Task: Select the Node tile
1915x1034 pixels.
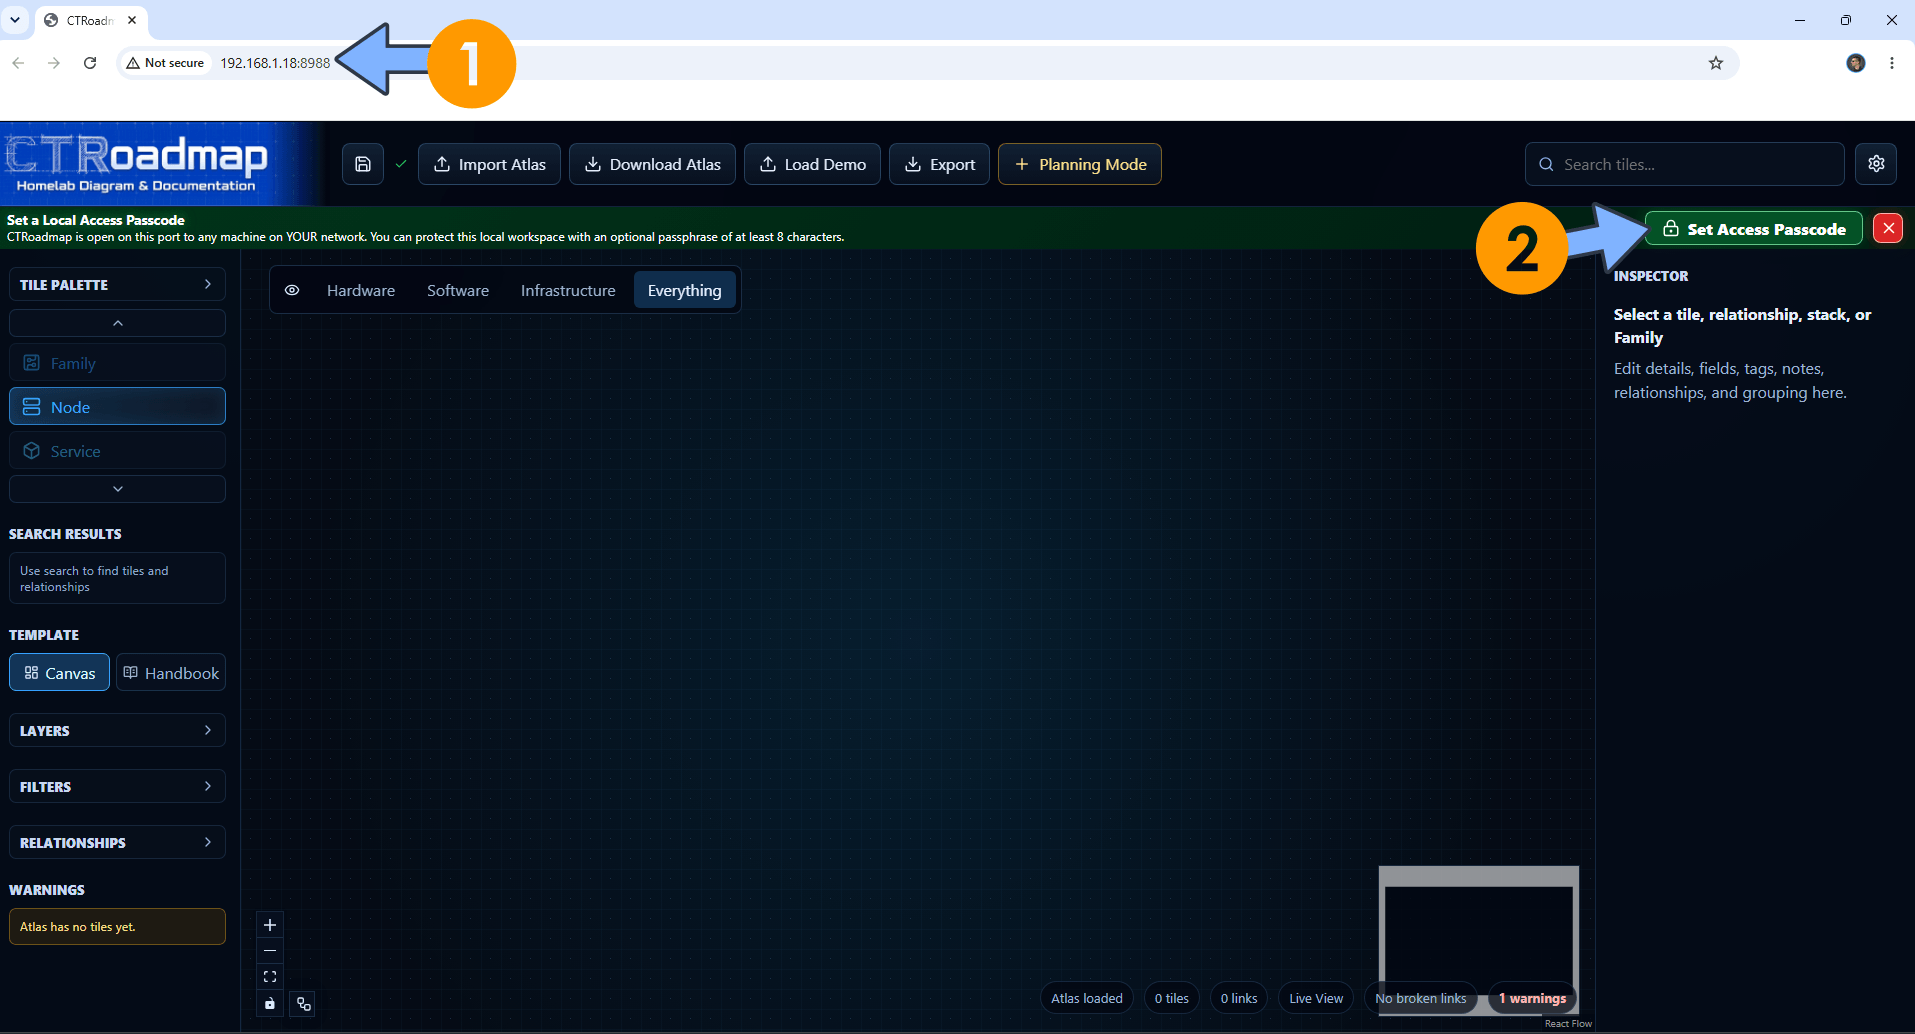Action: click(x=117, y=407)
